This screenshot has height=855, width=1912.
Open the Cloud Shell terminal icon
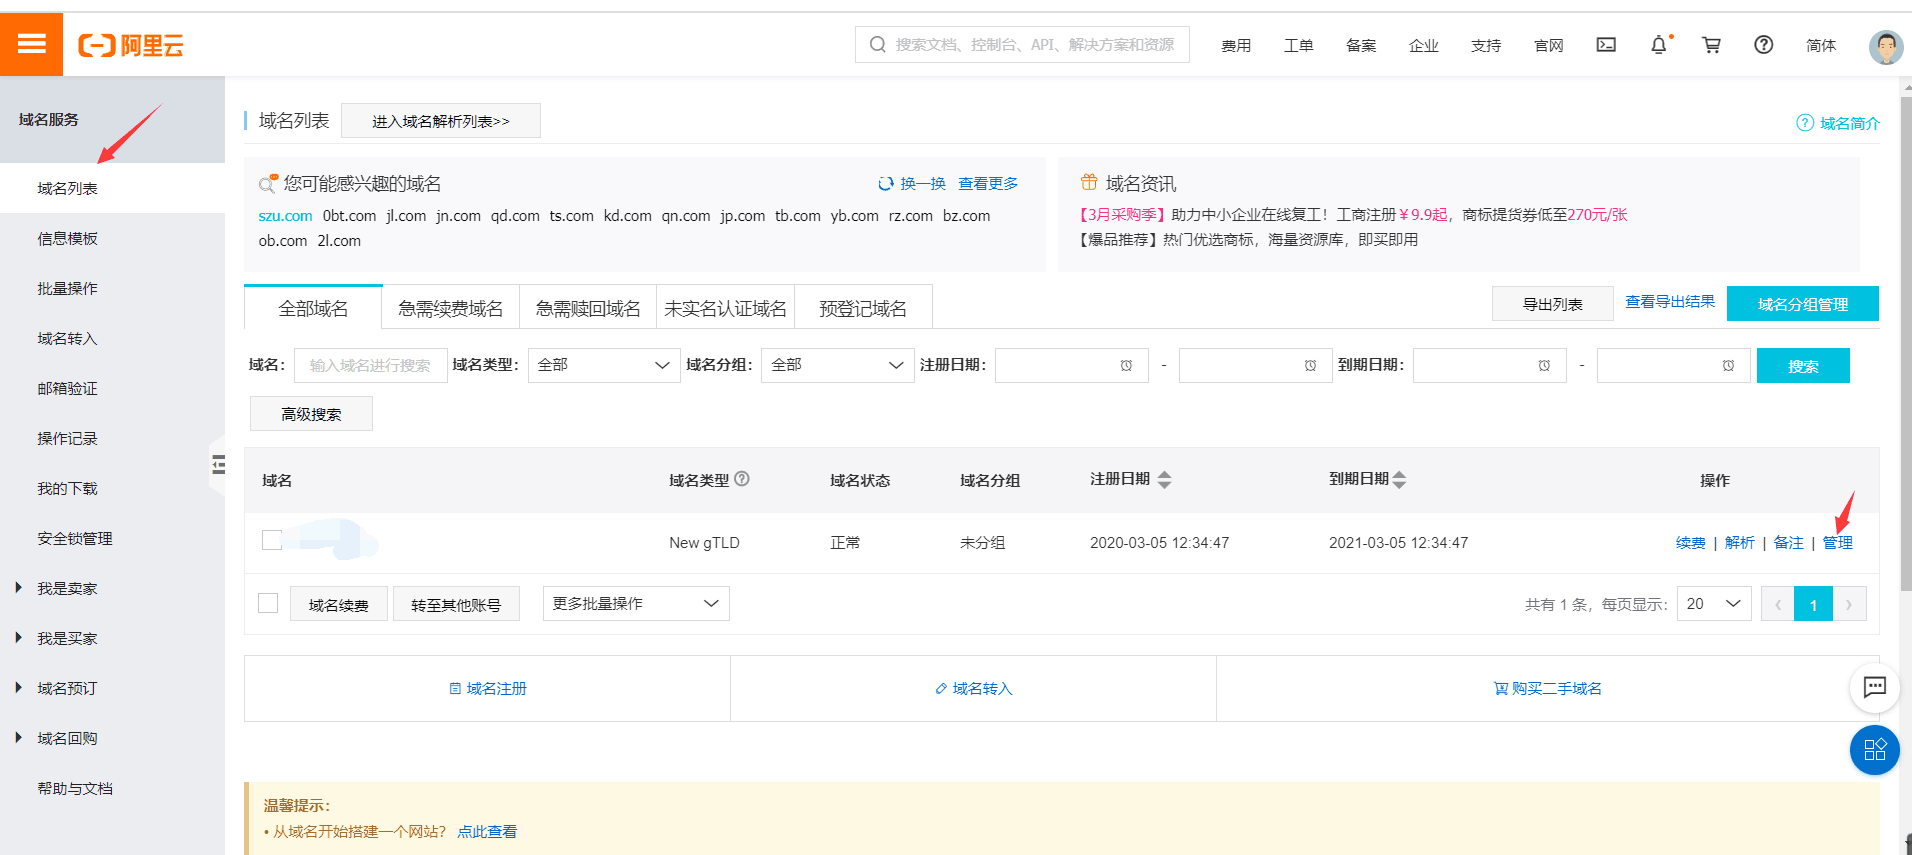1606,44
